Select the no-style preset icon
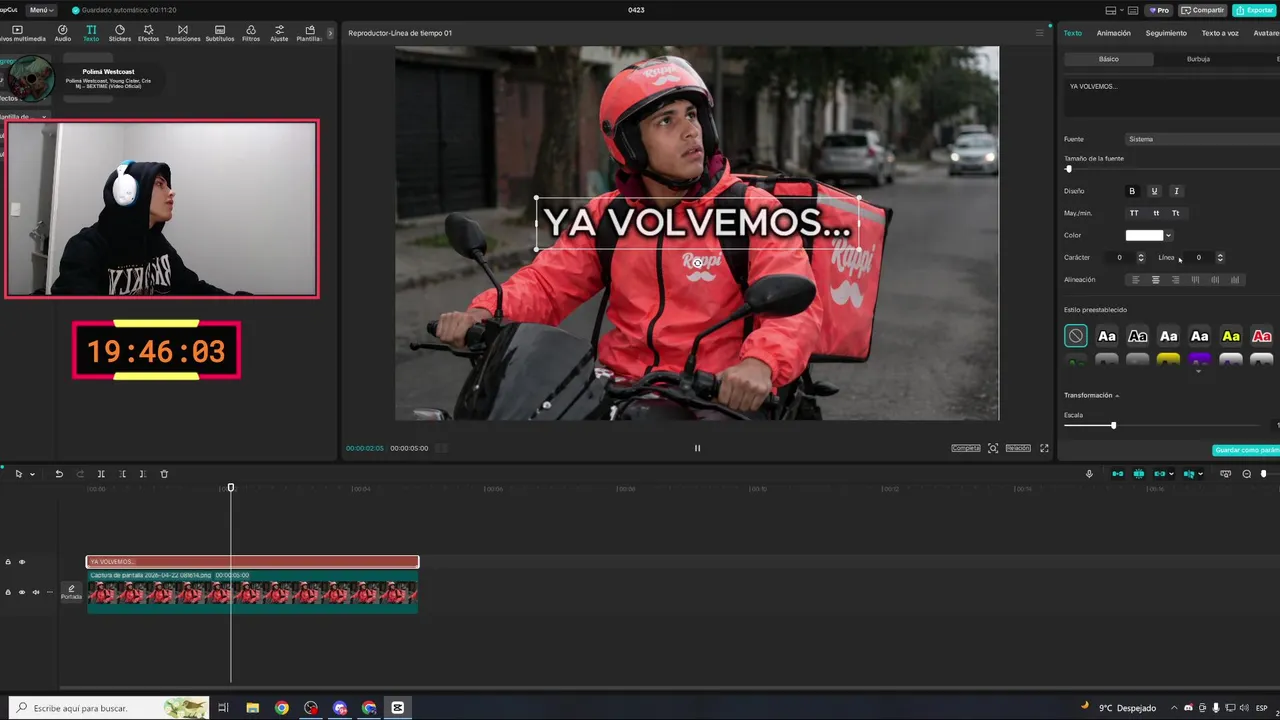The width and height of the screenshot is (1280, 720). tap(1075, 336)
